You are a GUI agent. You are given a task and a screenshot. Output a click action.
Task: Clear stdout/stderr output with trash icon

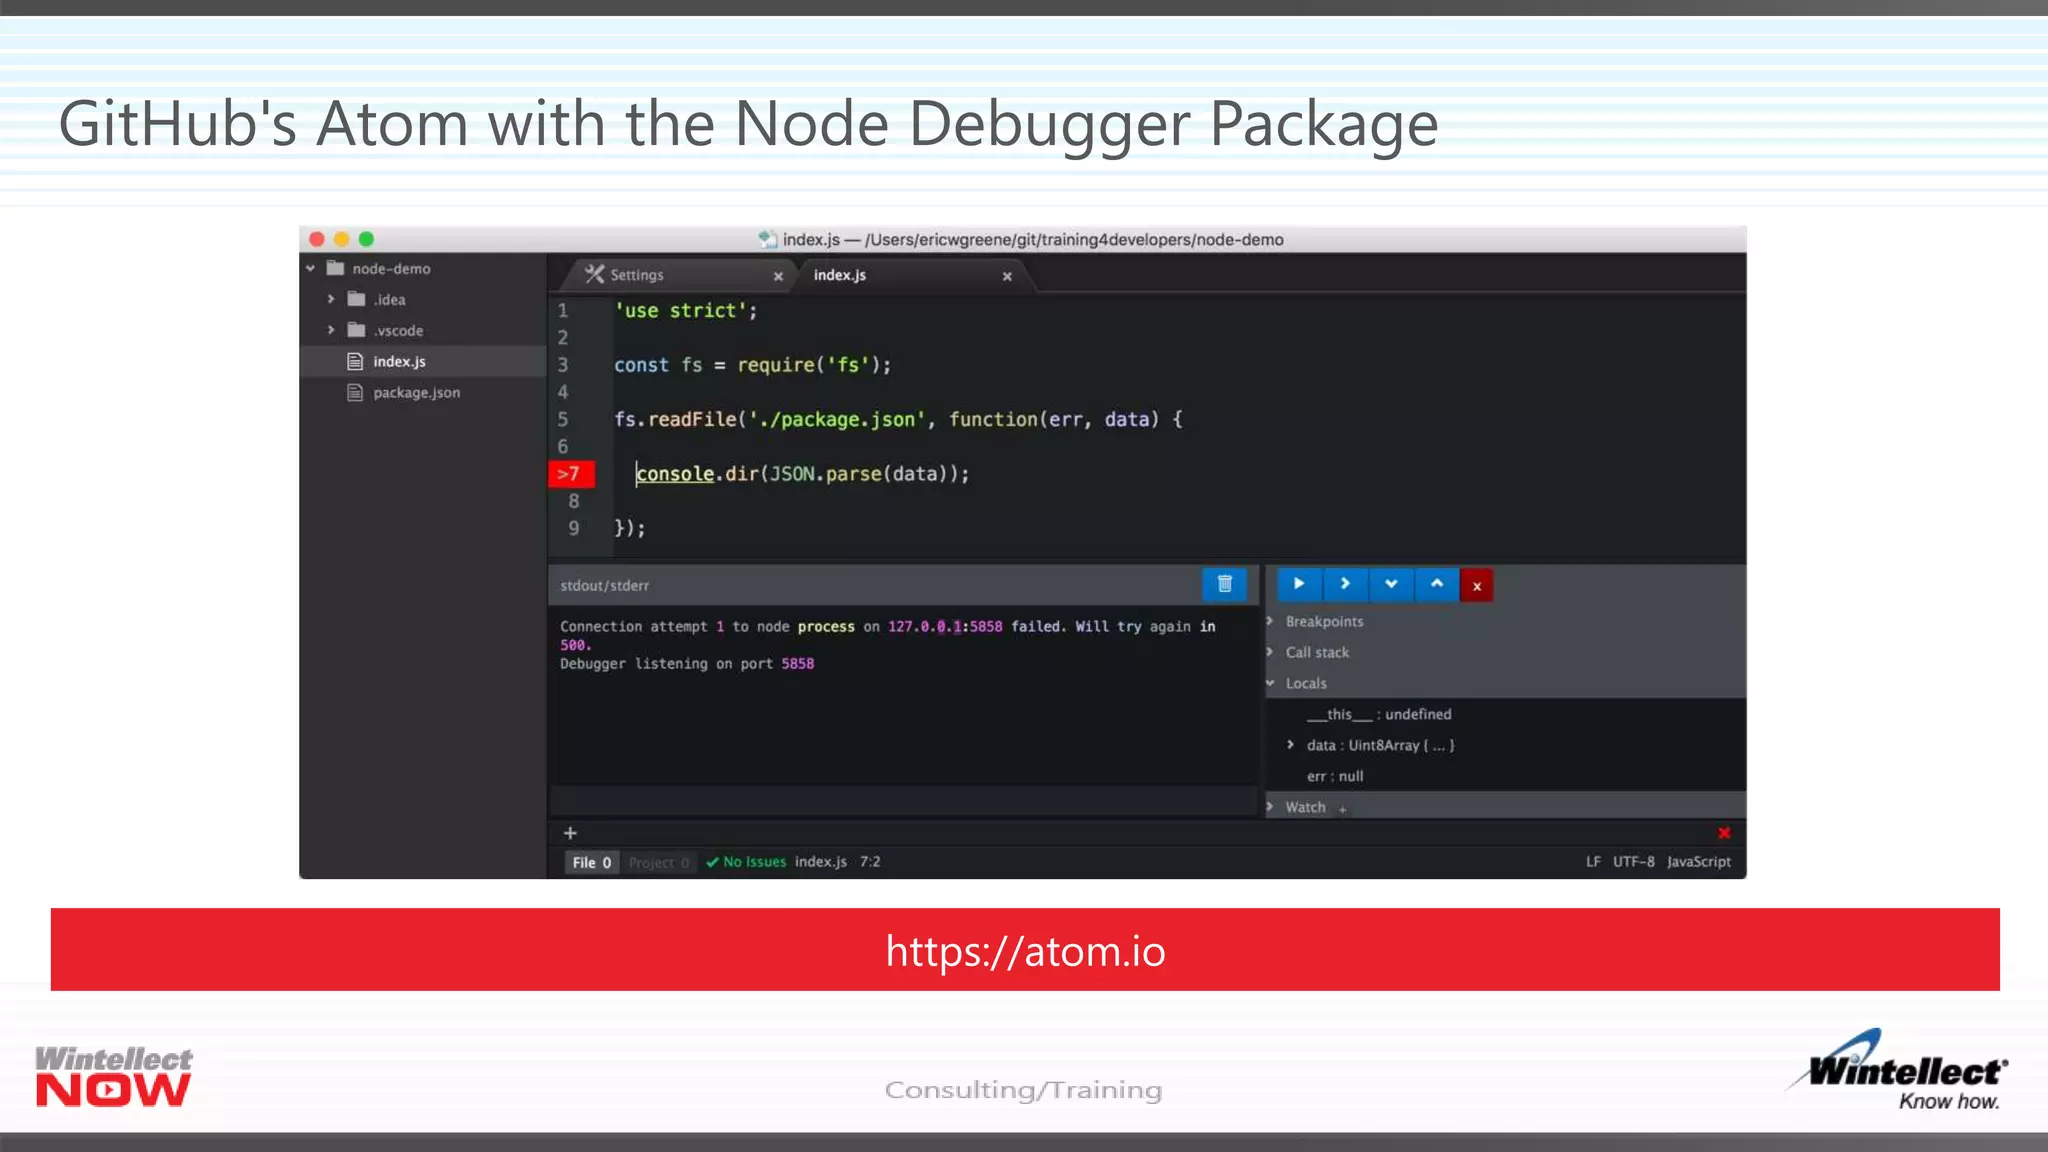[x=1225, y=584]
